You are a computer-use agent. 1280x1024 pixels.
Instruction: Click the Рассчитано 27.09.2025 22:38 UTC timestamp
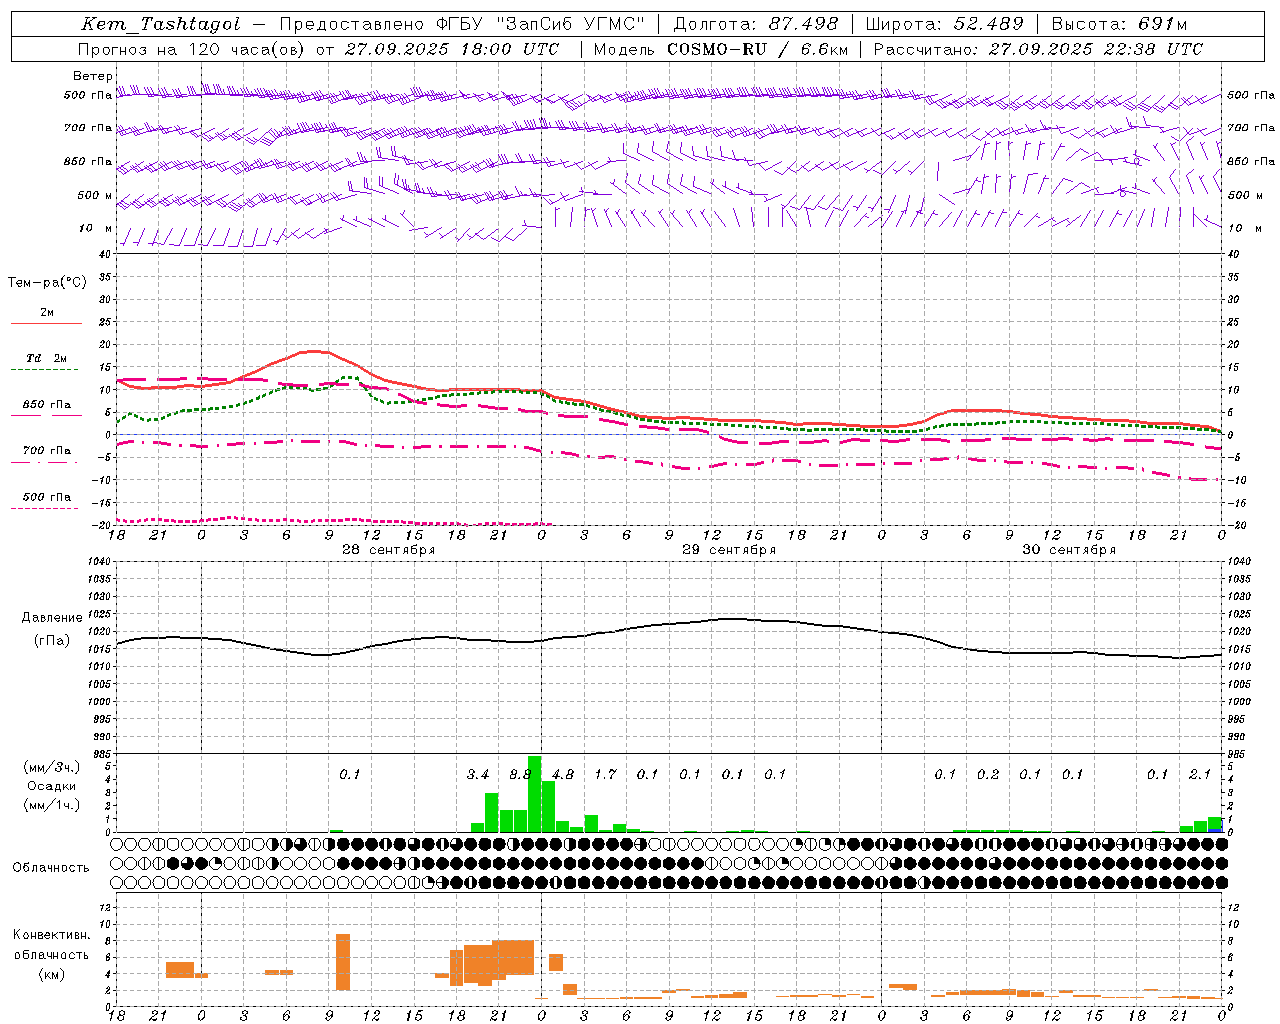[1038, 49]
